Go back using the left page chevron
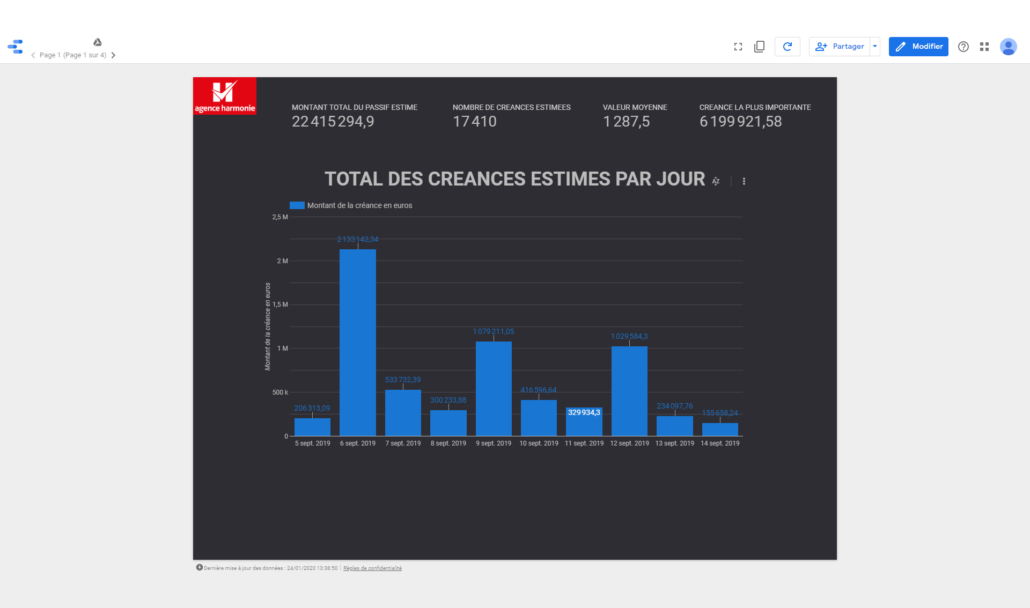The height and width of the screenshot is (608, 1030). (33, 55)
